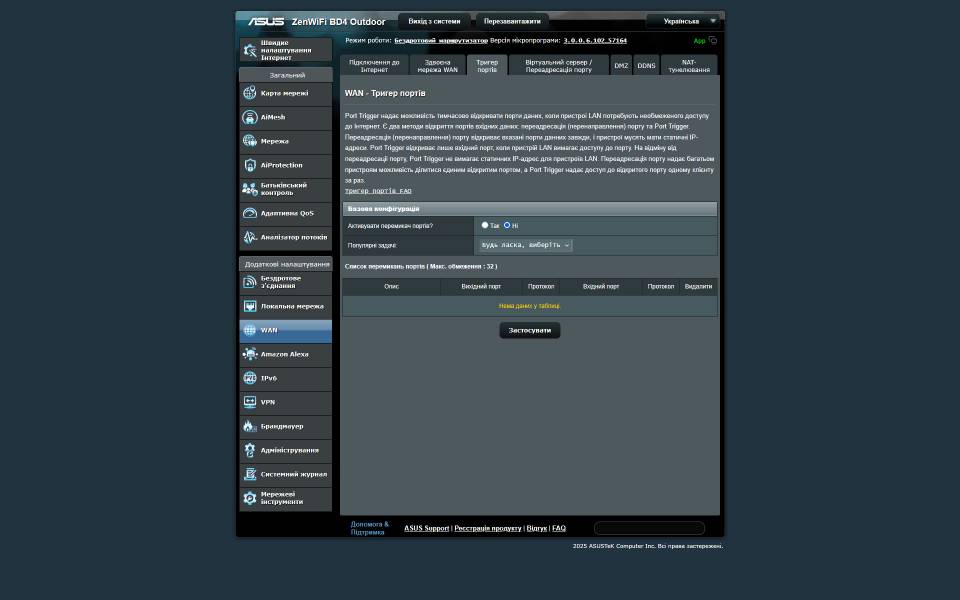
Task: Open AiProtection shield icon
Action: pyautogui.click(x=250, y=165)
